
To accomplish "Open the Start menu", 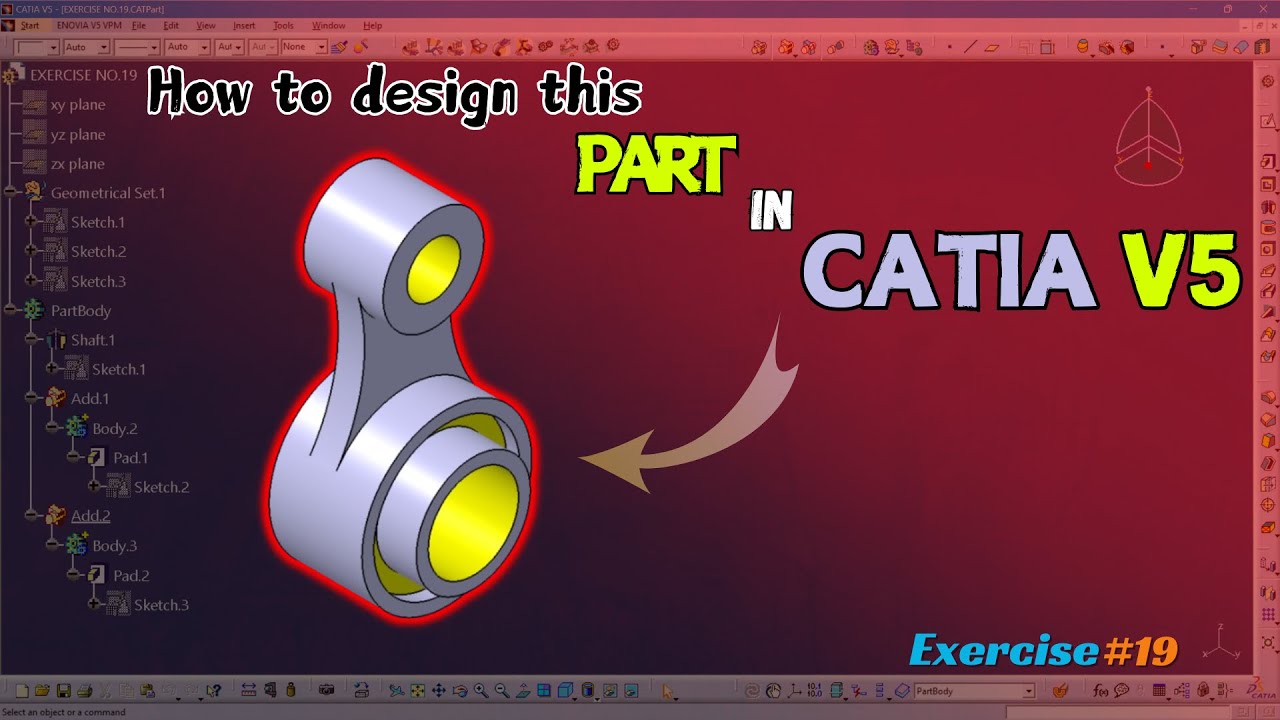I will tap(30, 25).
